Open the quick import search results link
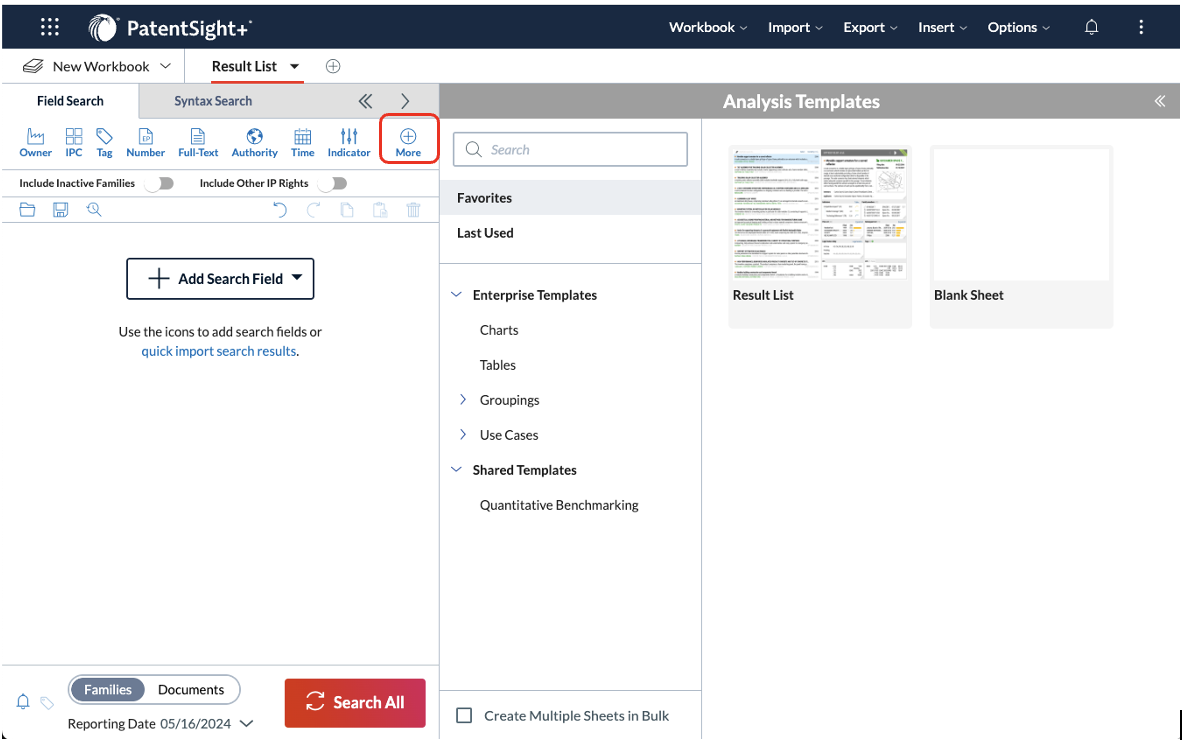 [x=218, y=351]
